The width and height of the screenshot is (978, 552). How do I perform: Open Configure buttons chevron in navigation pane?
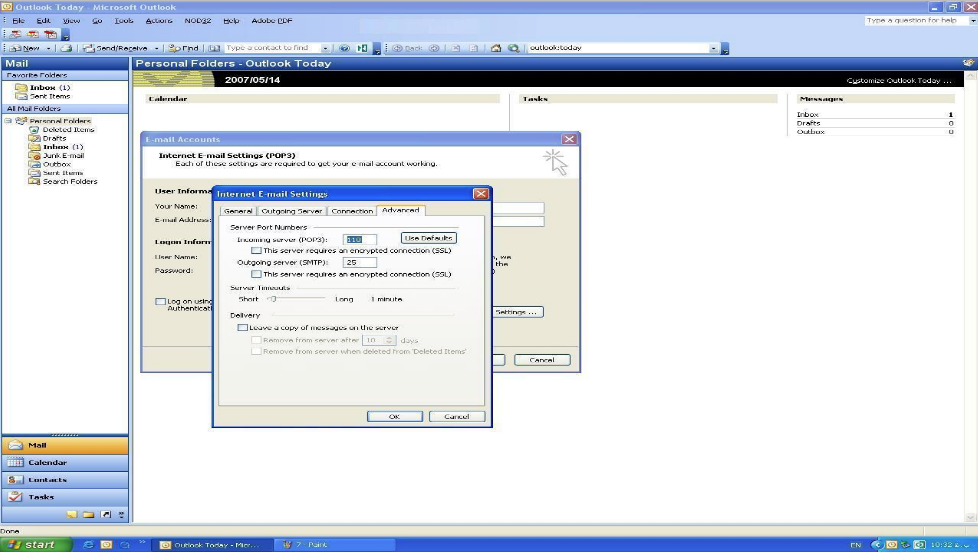point(122,515)
